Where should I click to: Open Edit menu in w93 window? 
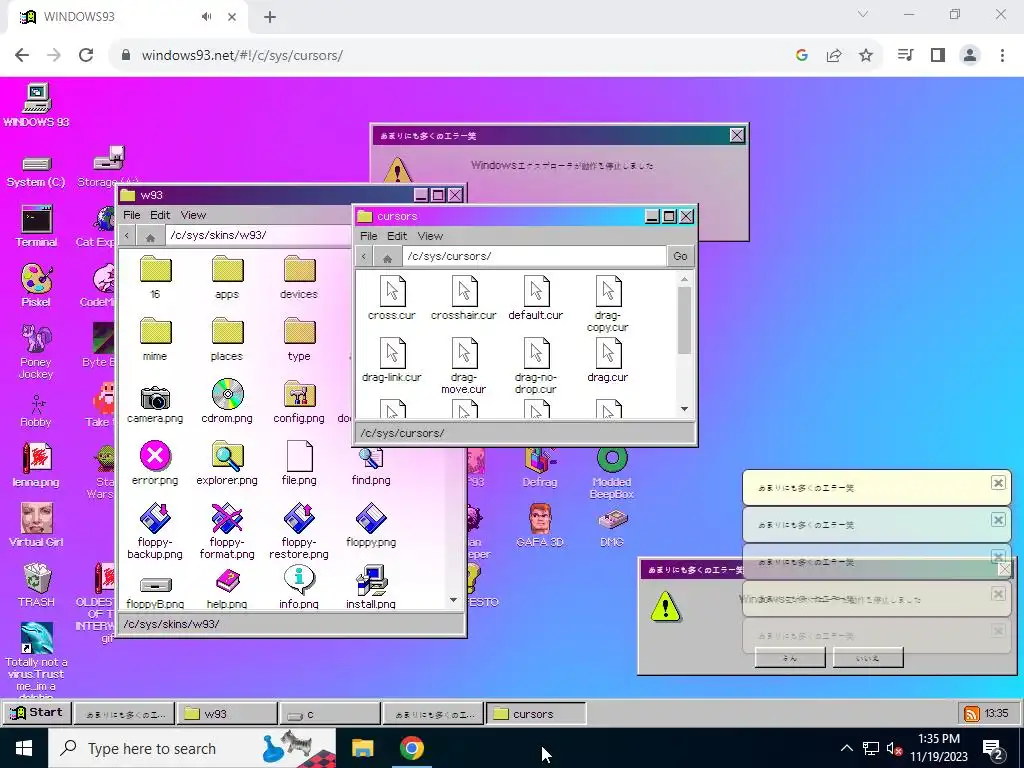(159, 215)
